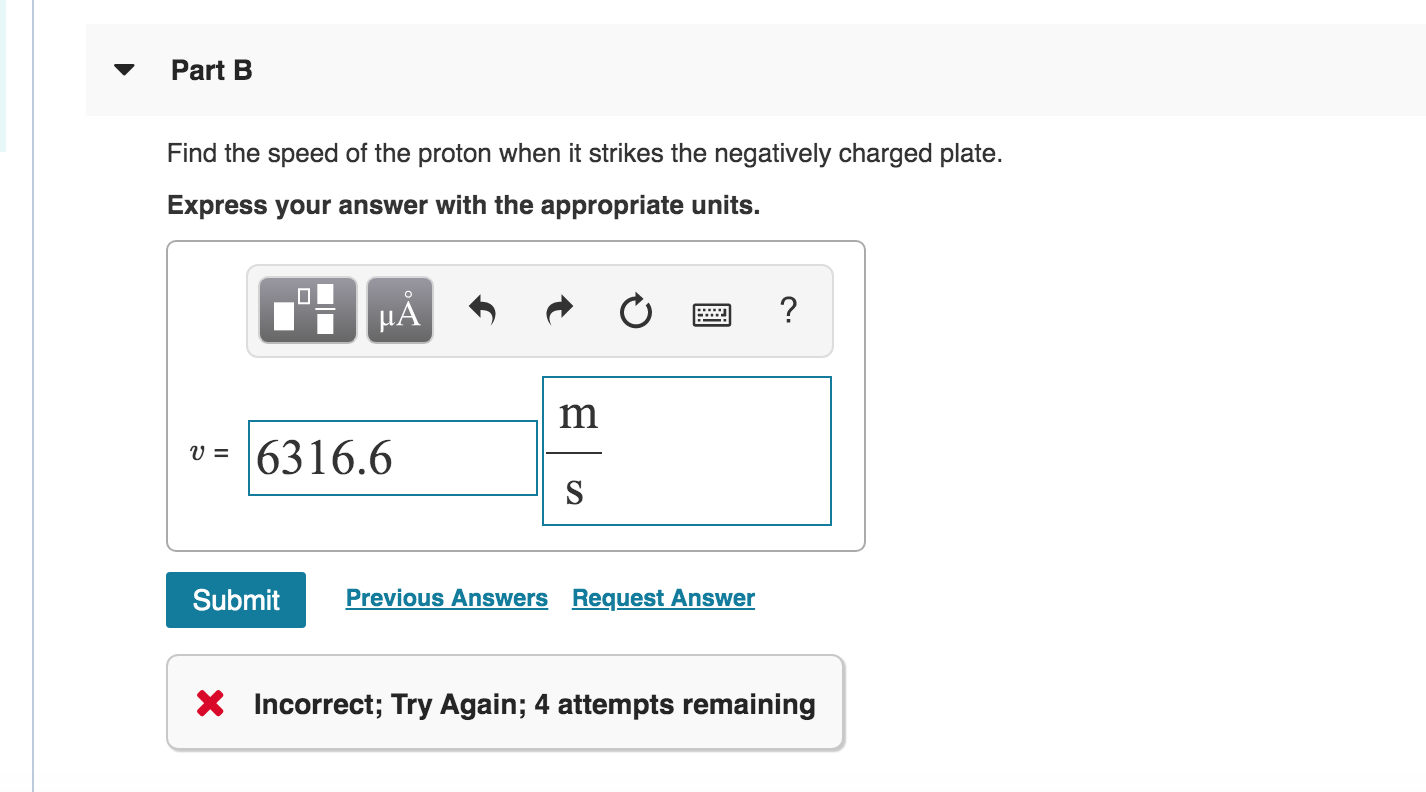Image resolution: width=1426 pixels, height=792 pixels.
Task: Click the m/s units input box
Action: coord(686,450)
